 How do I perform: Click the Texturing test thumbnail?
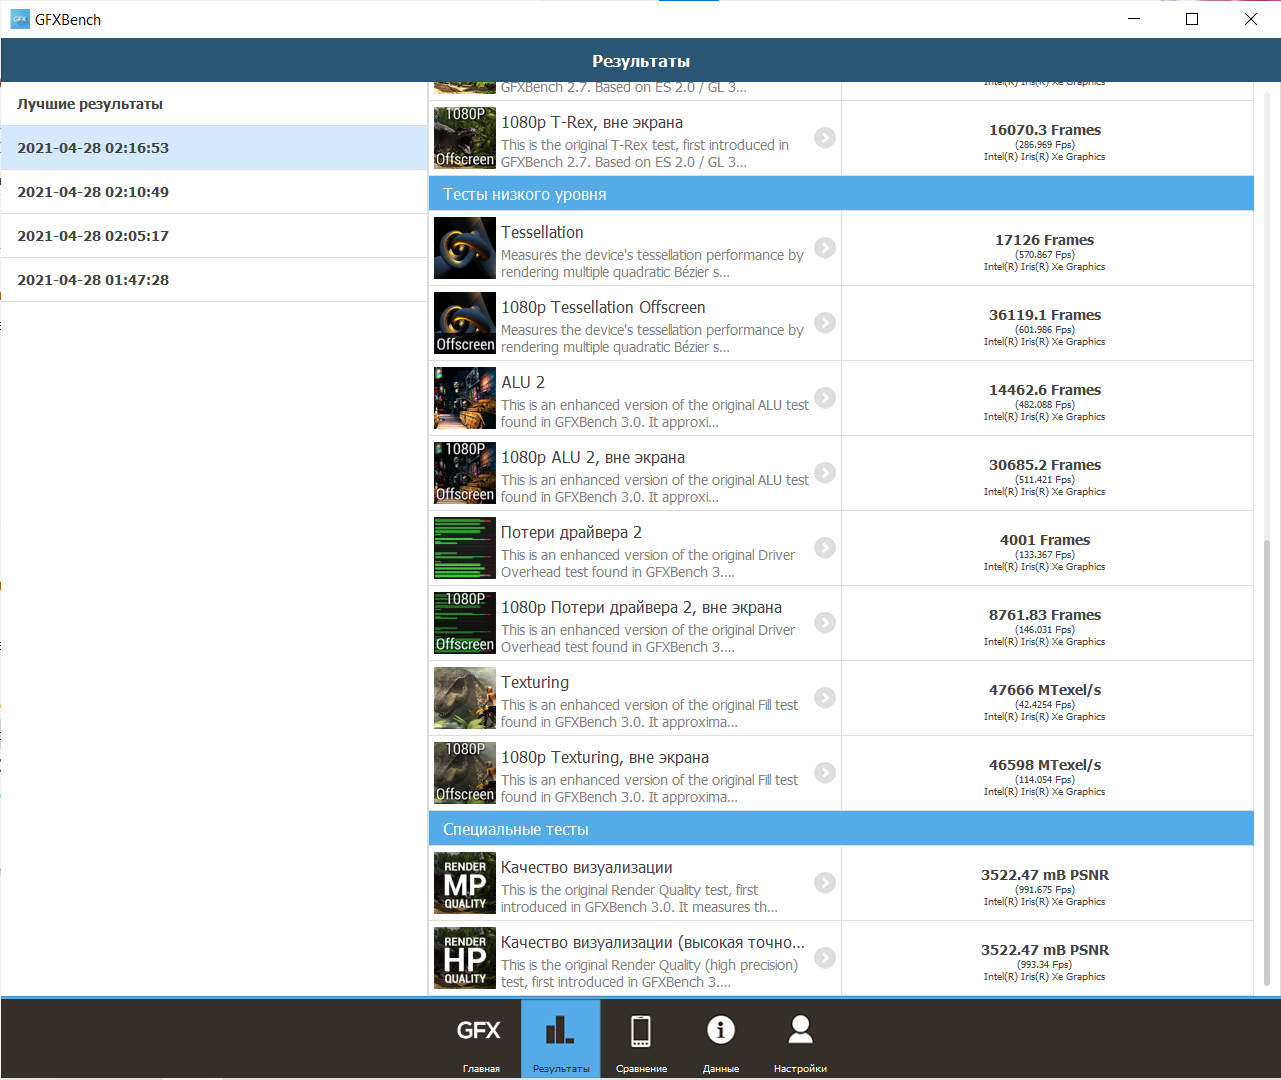(465, 698)
